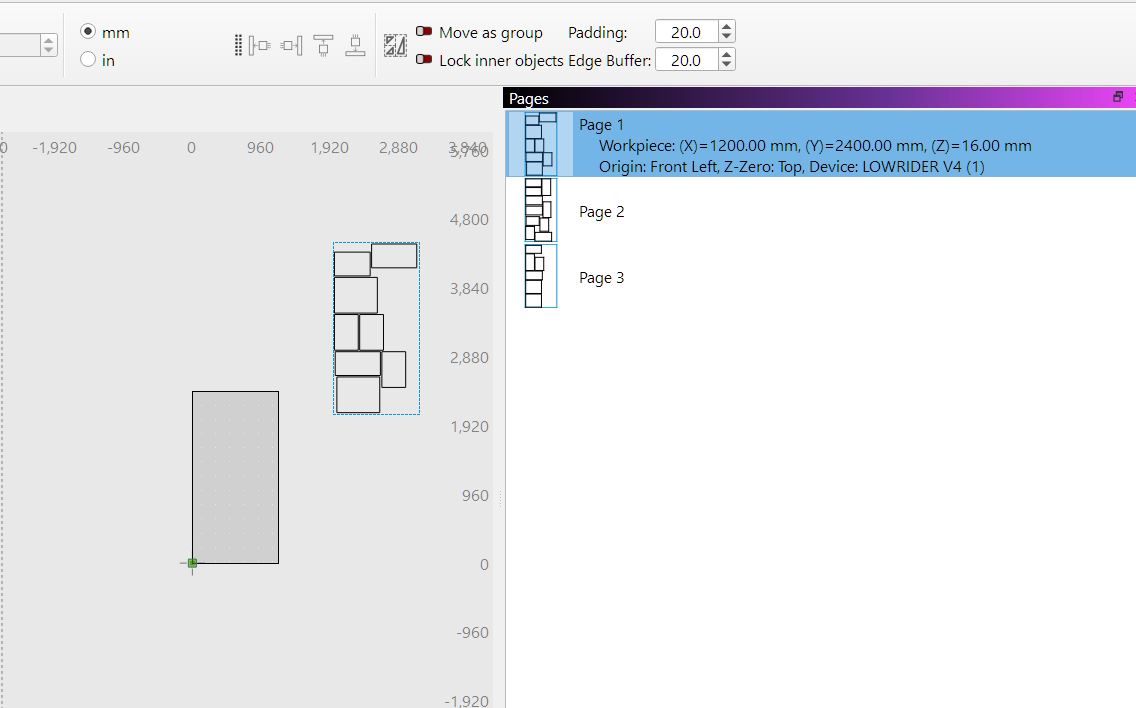Increase Padding value with up arrow

click(x=727, y=26)
